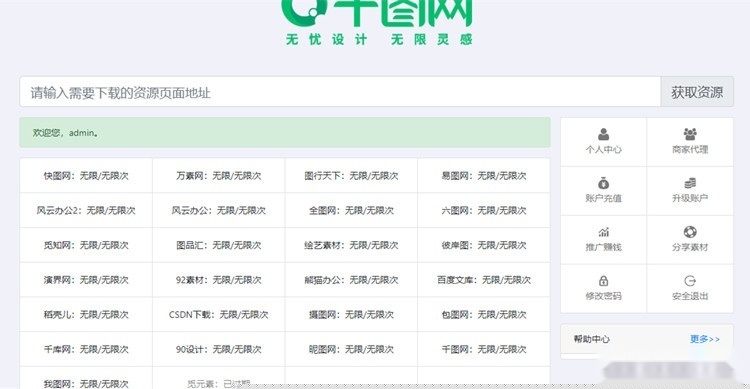
Task: Select the 千库网：无限/无限次 cell
Action: click(x=86, y=349)
